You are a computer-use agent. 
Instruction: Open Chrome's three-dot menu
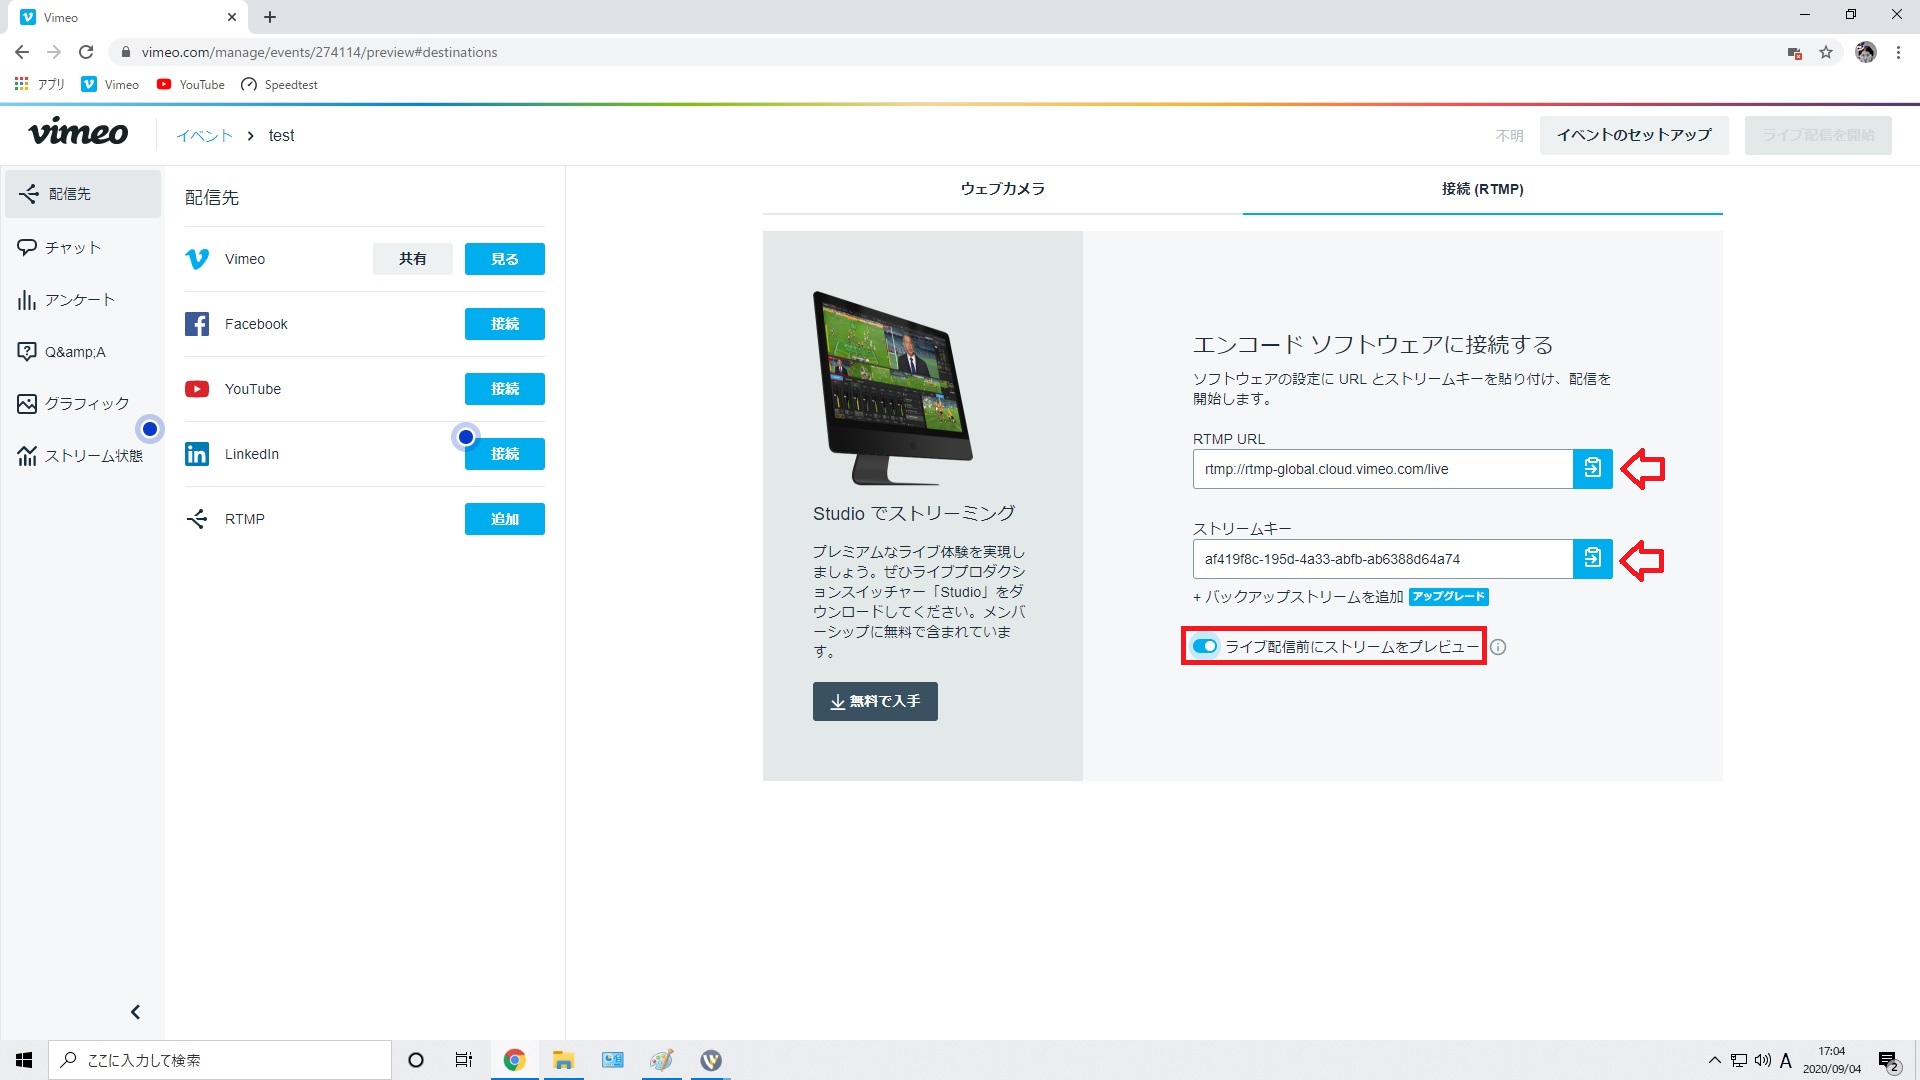click(1898, 52)
